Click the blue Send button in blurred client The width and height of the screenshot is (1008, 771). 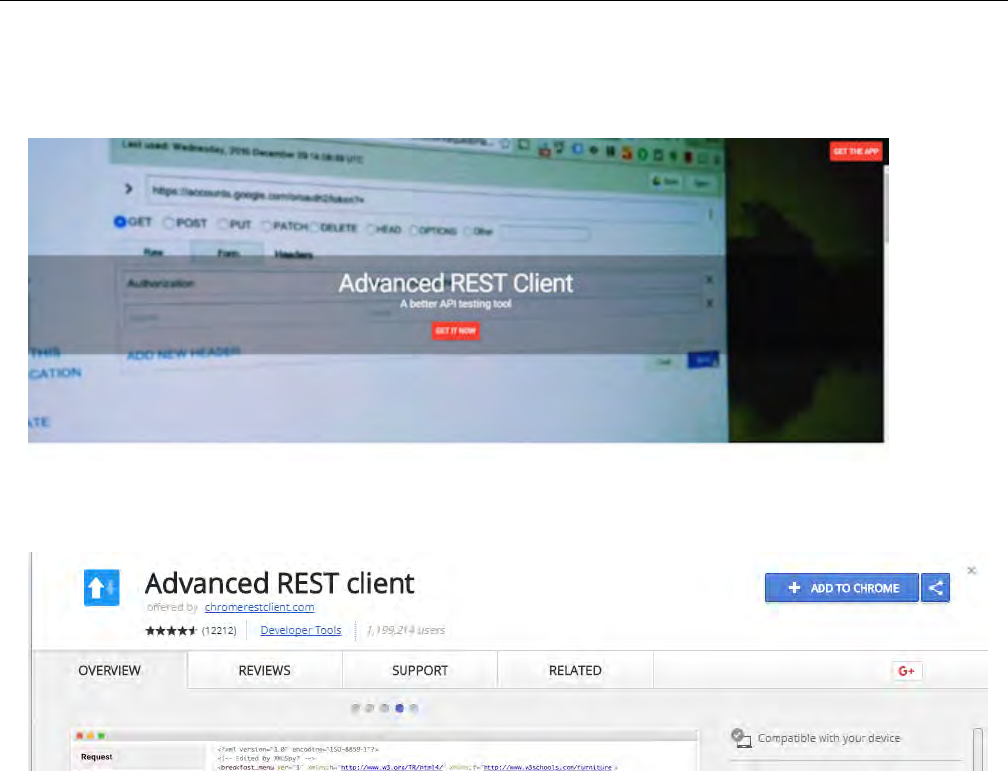(x=703, y=360)
